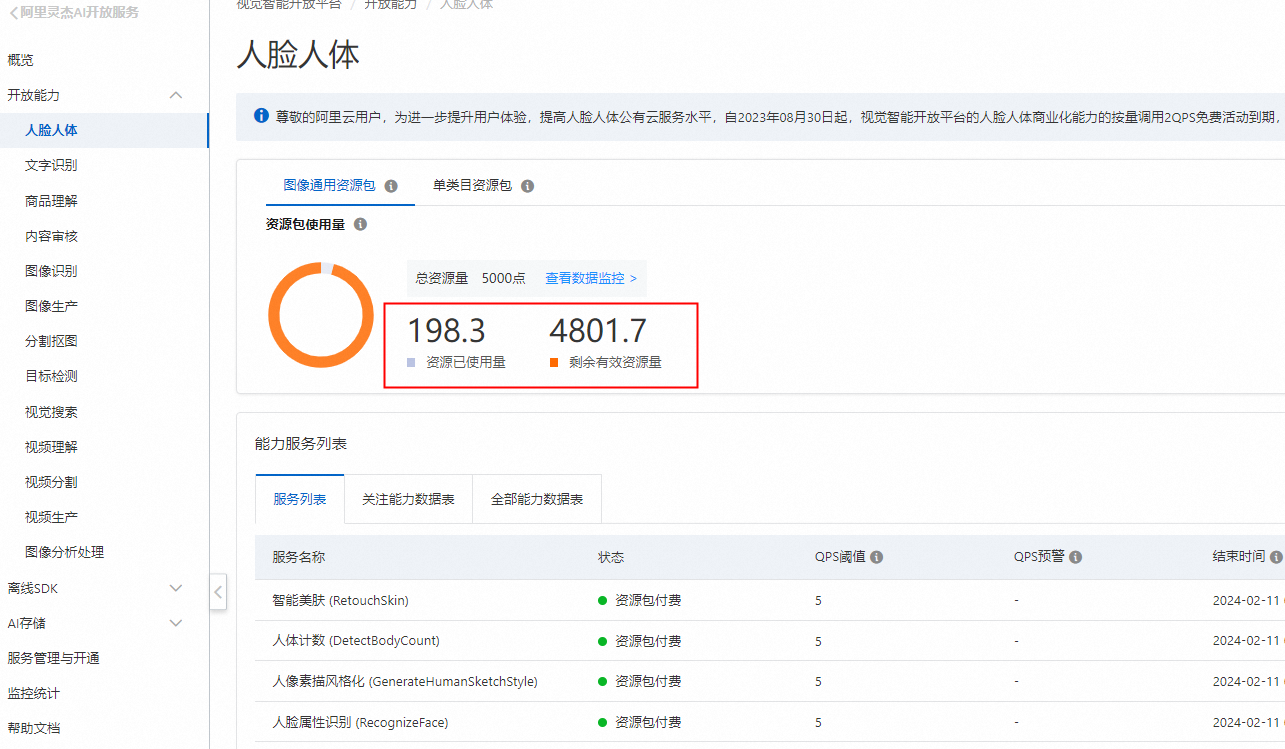Click the info icon next to QPS阈值
The image size is (1285, 749).
[876, 557]
